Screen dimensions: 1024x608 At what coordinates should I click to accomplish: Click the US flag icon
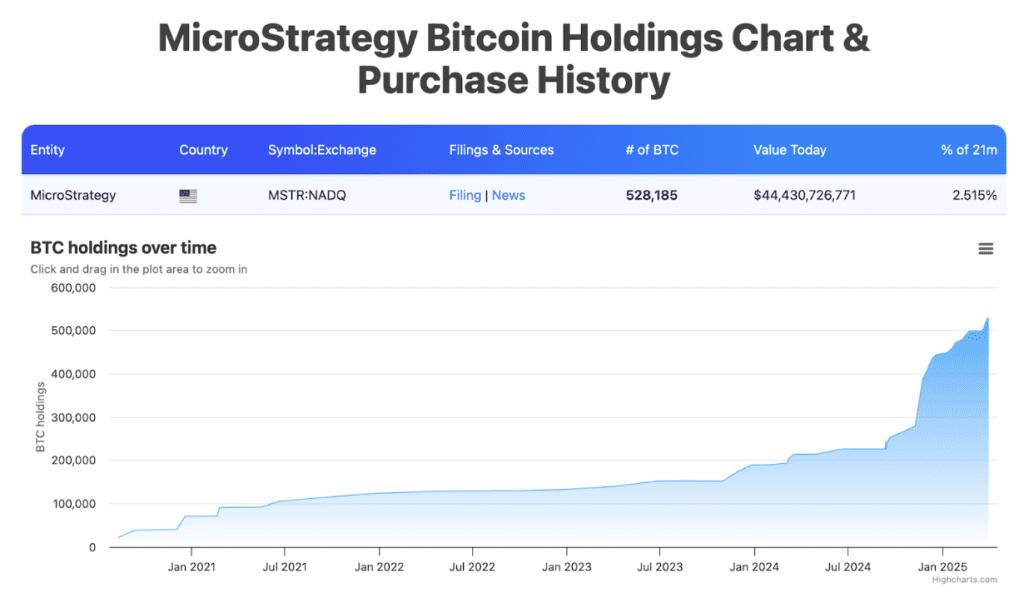[188, 196]
